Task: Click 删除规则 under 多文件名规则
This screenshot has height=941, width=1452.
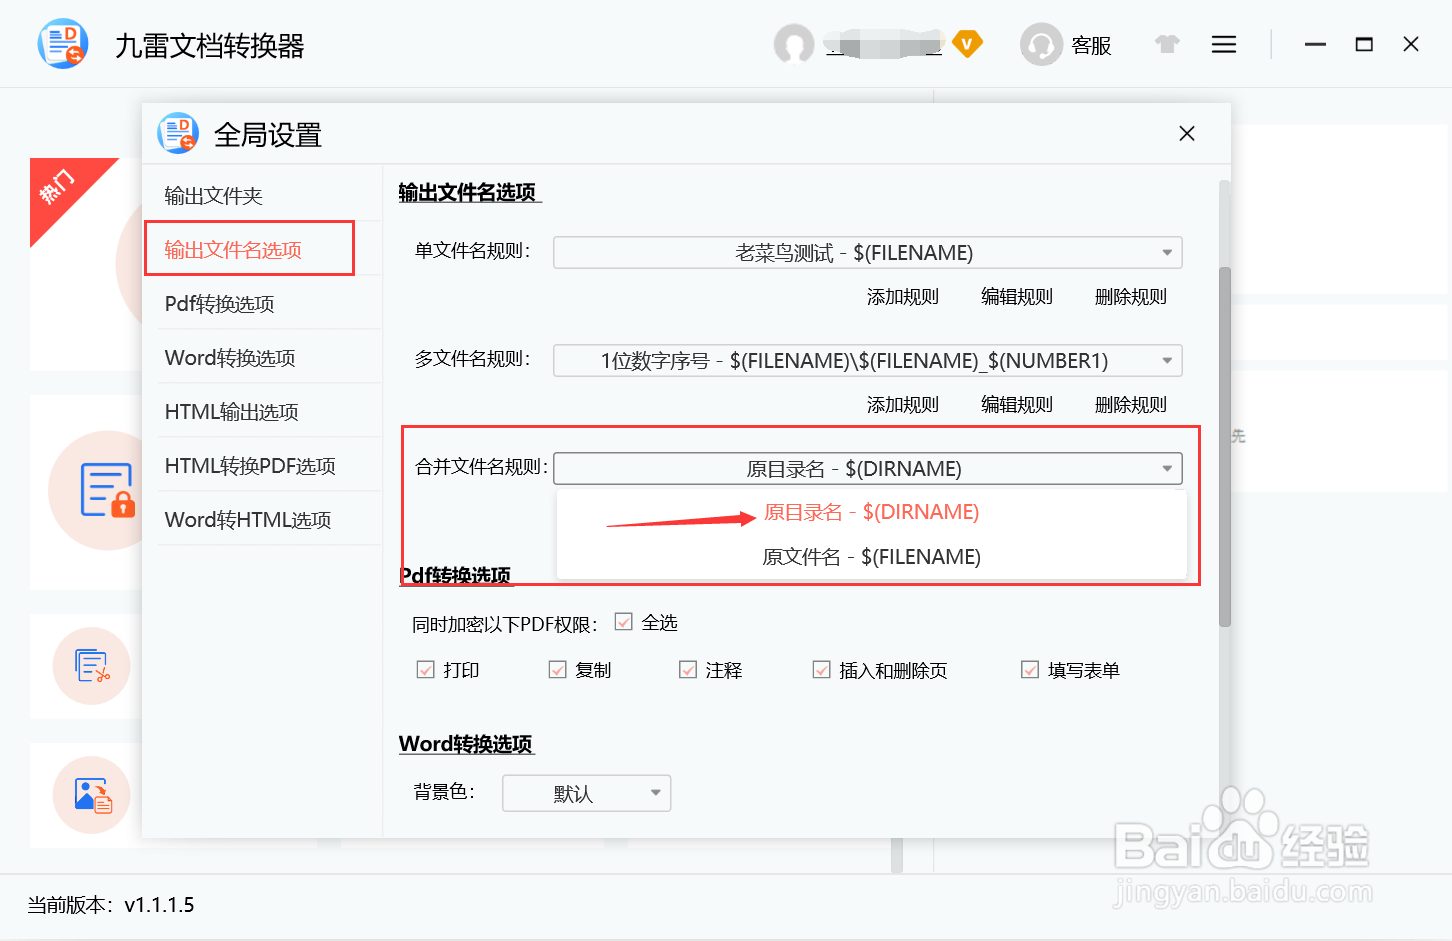Action: (1131, 405)
